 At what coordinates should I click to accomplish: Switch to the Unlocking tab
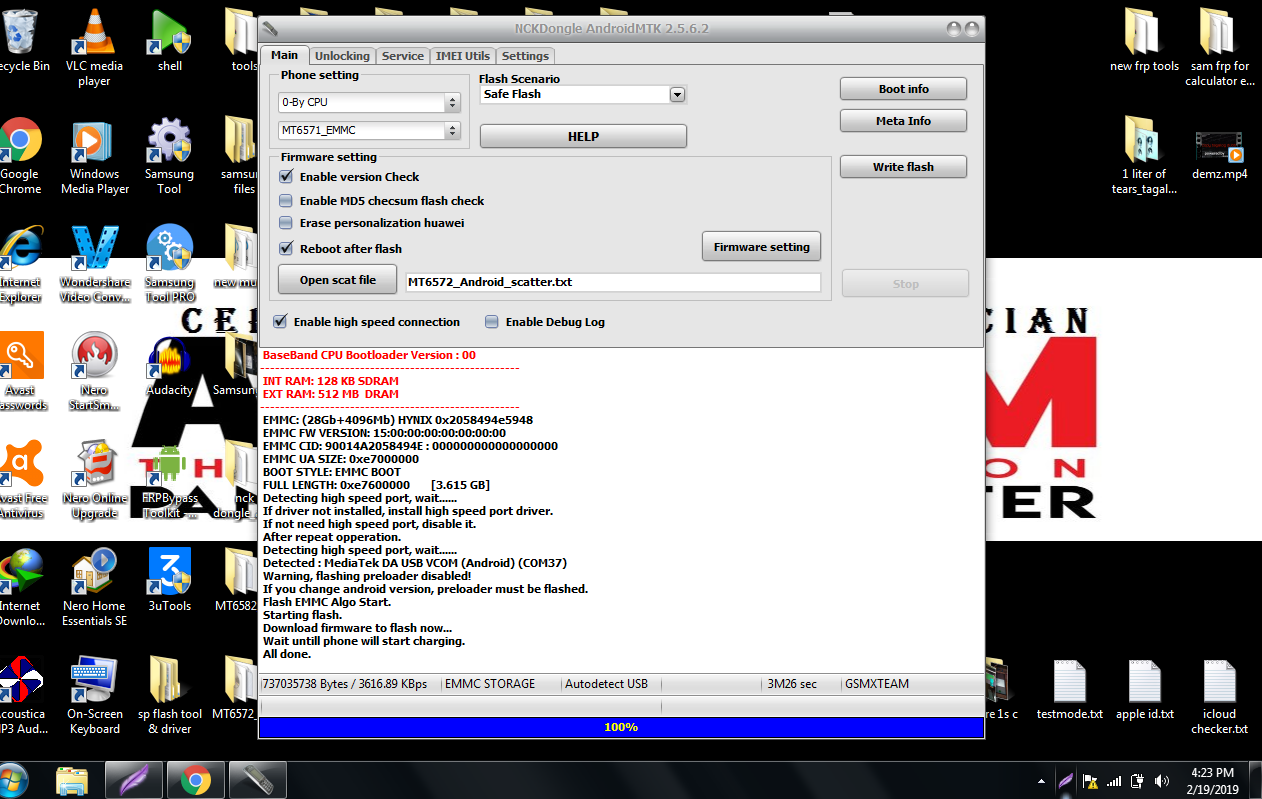342,56
